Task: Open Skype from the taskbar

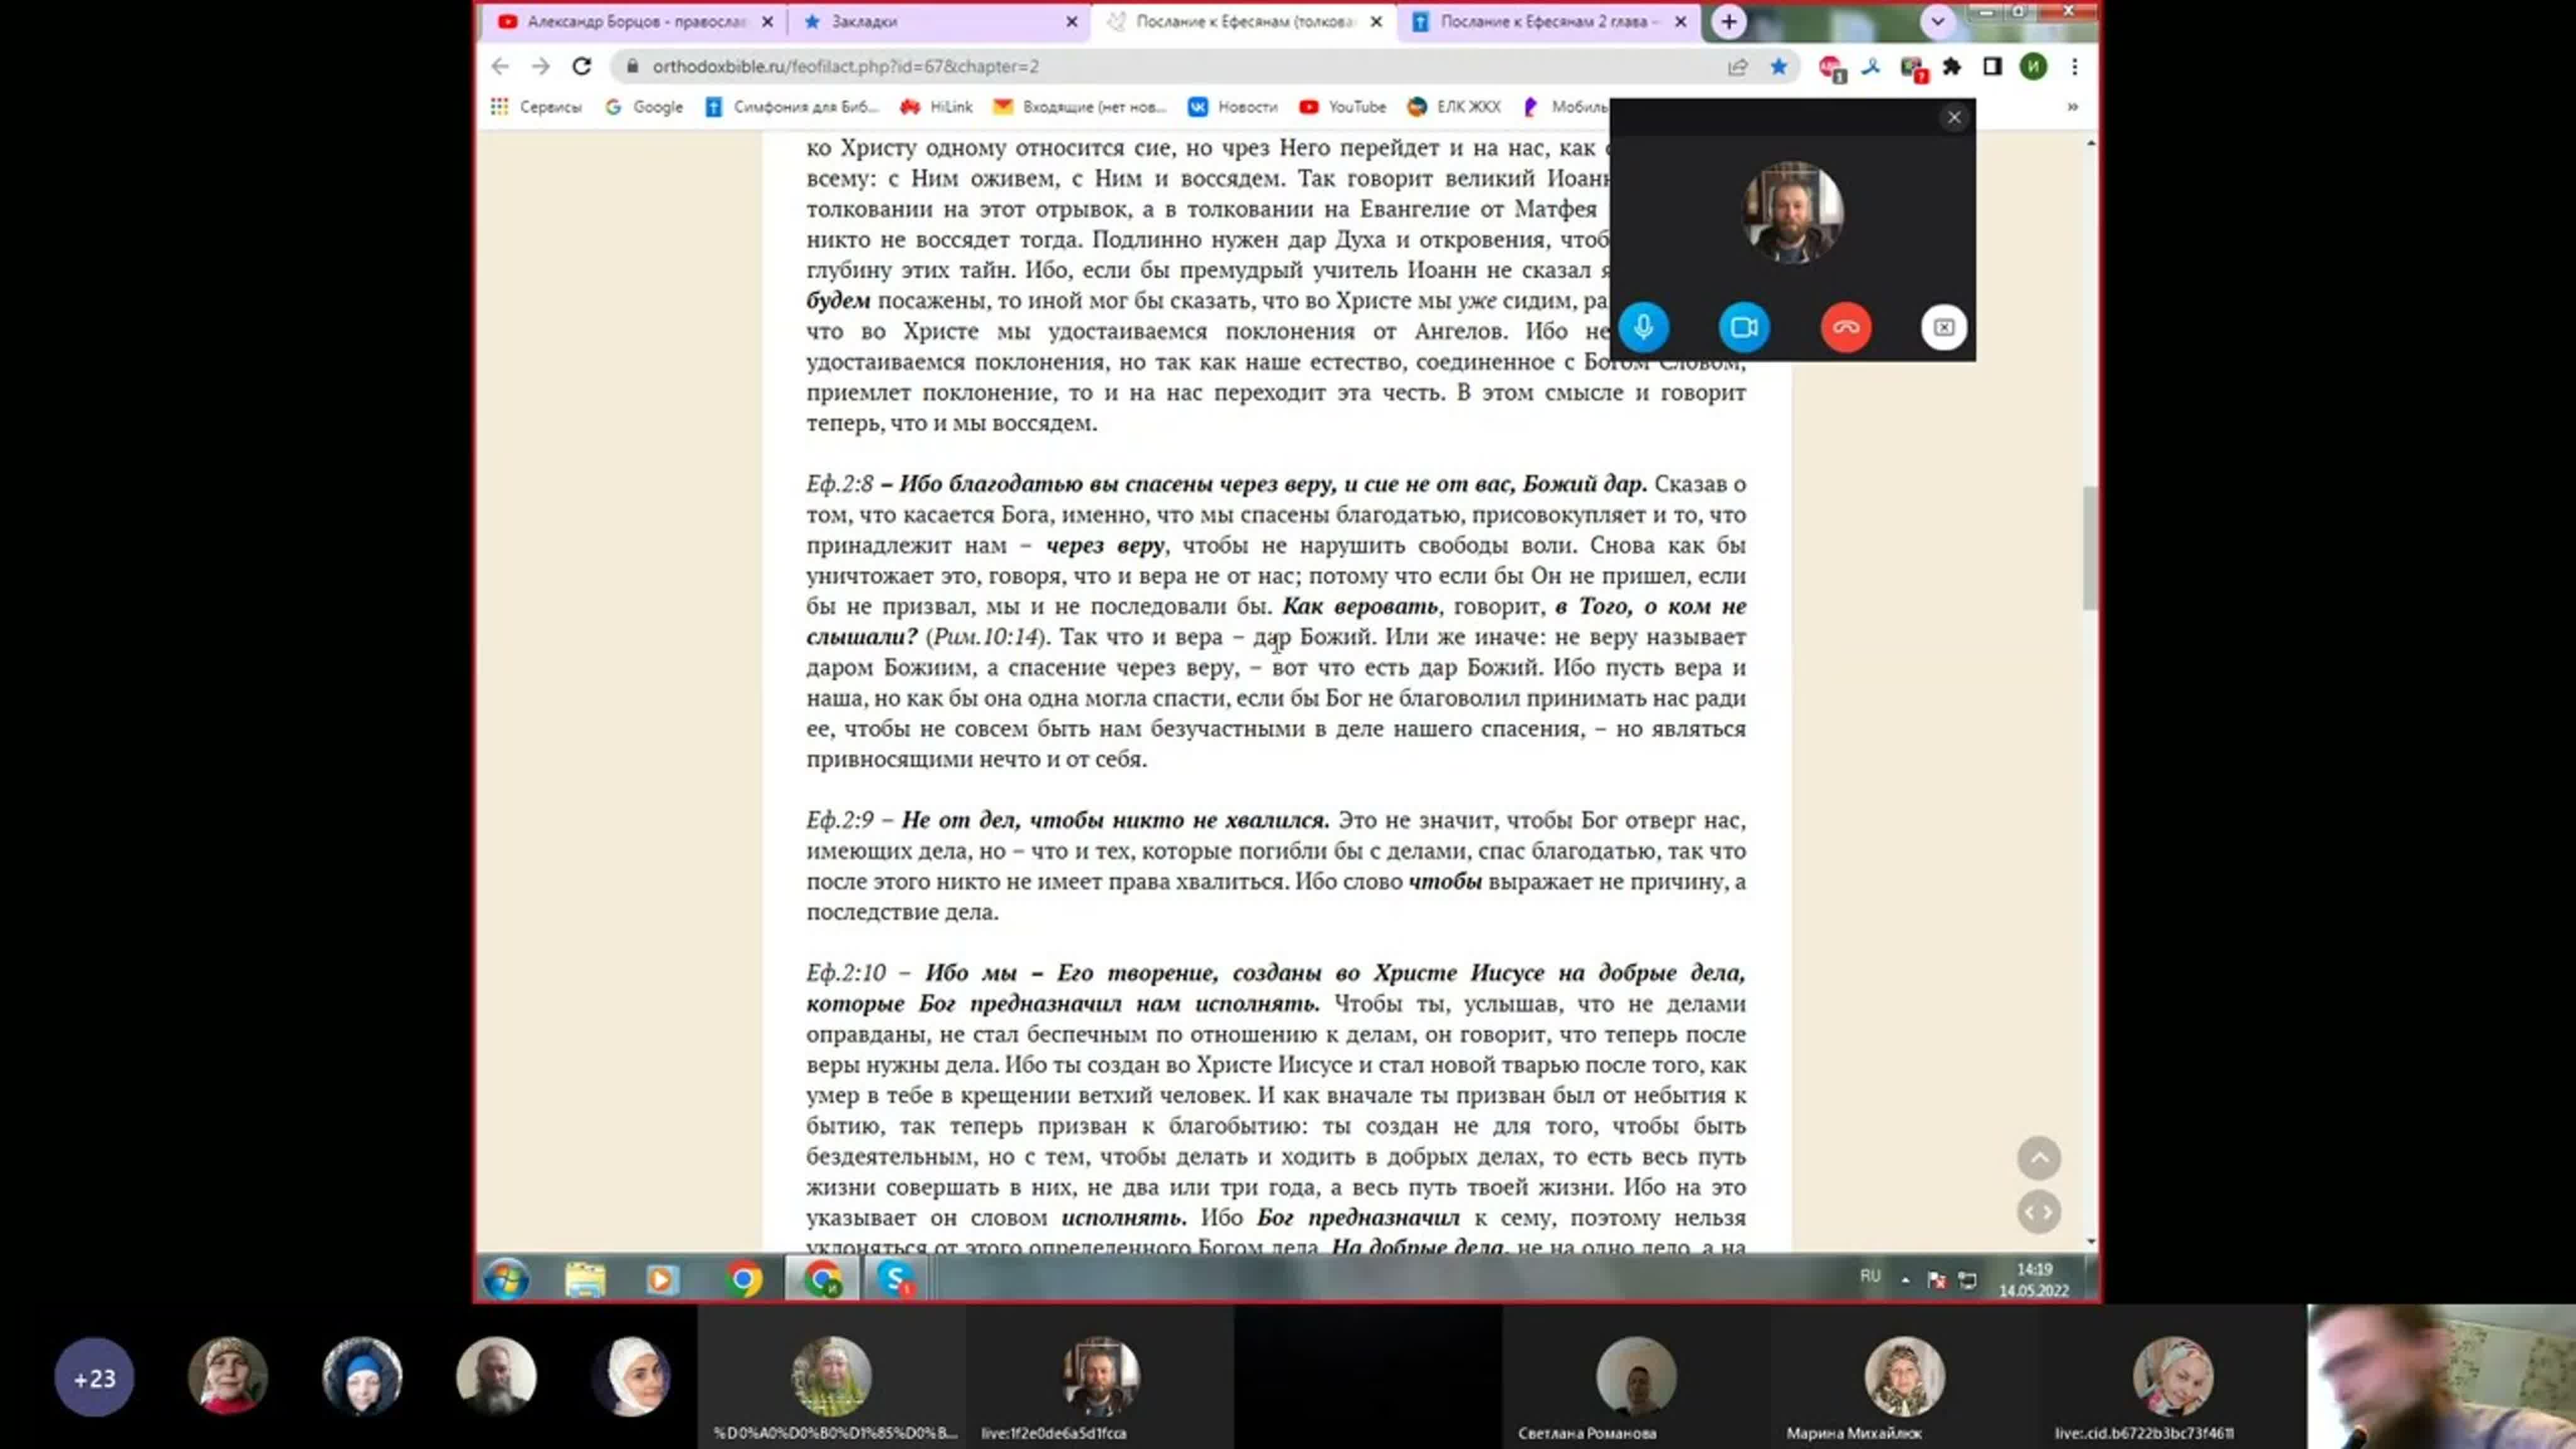Action: point(896,1278)
